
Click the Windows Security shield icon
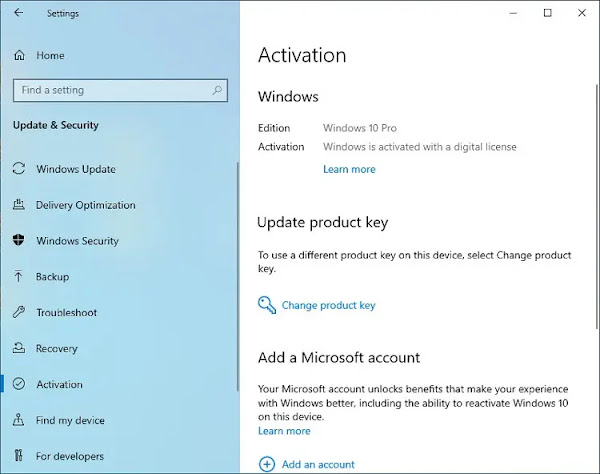point(18,240)
